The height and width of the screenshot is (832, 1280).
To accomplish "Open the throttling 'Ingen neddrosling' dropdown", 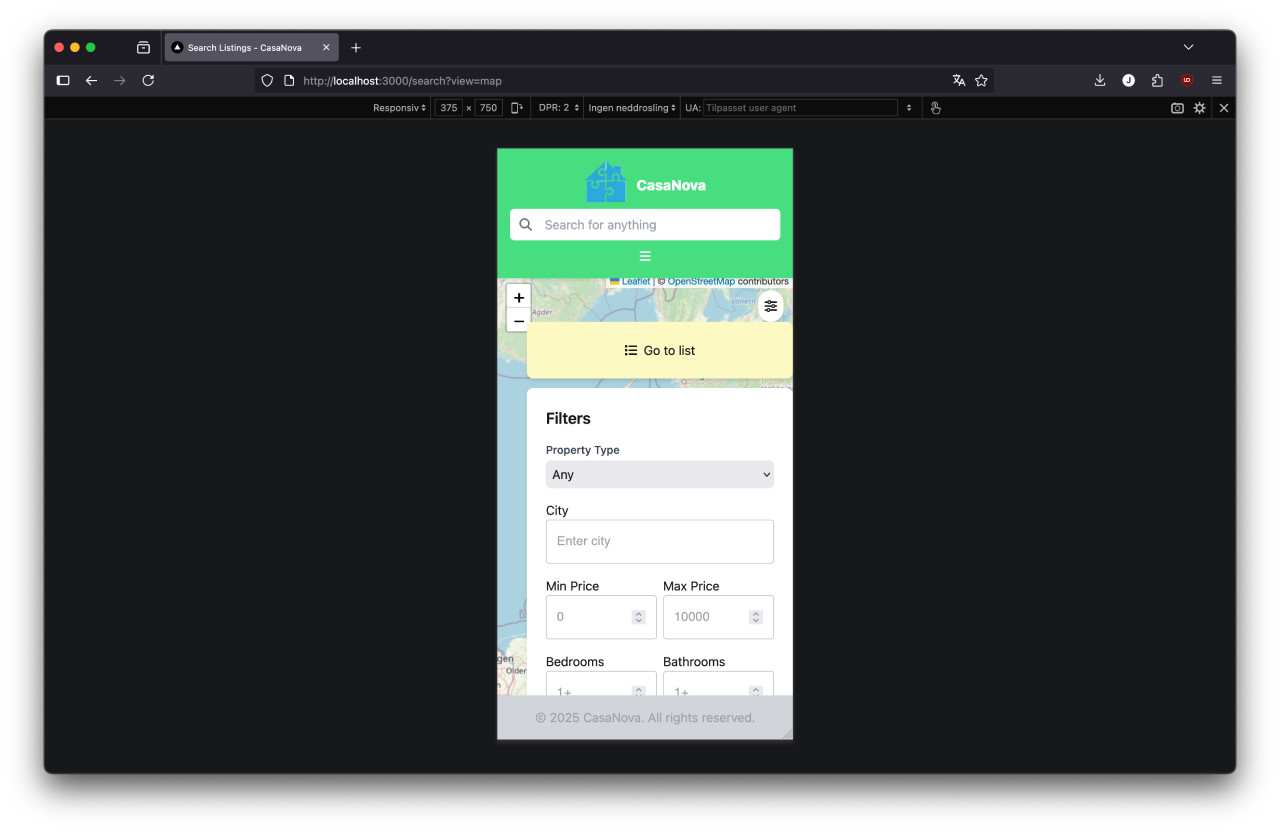I will (631, 108).
